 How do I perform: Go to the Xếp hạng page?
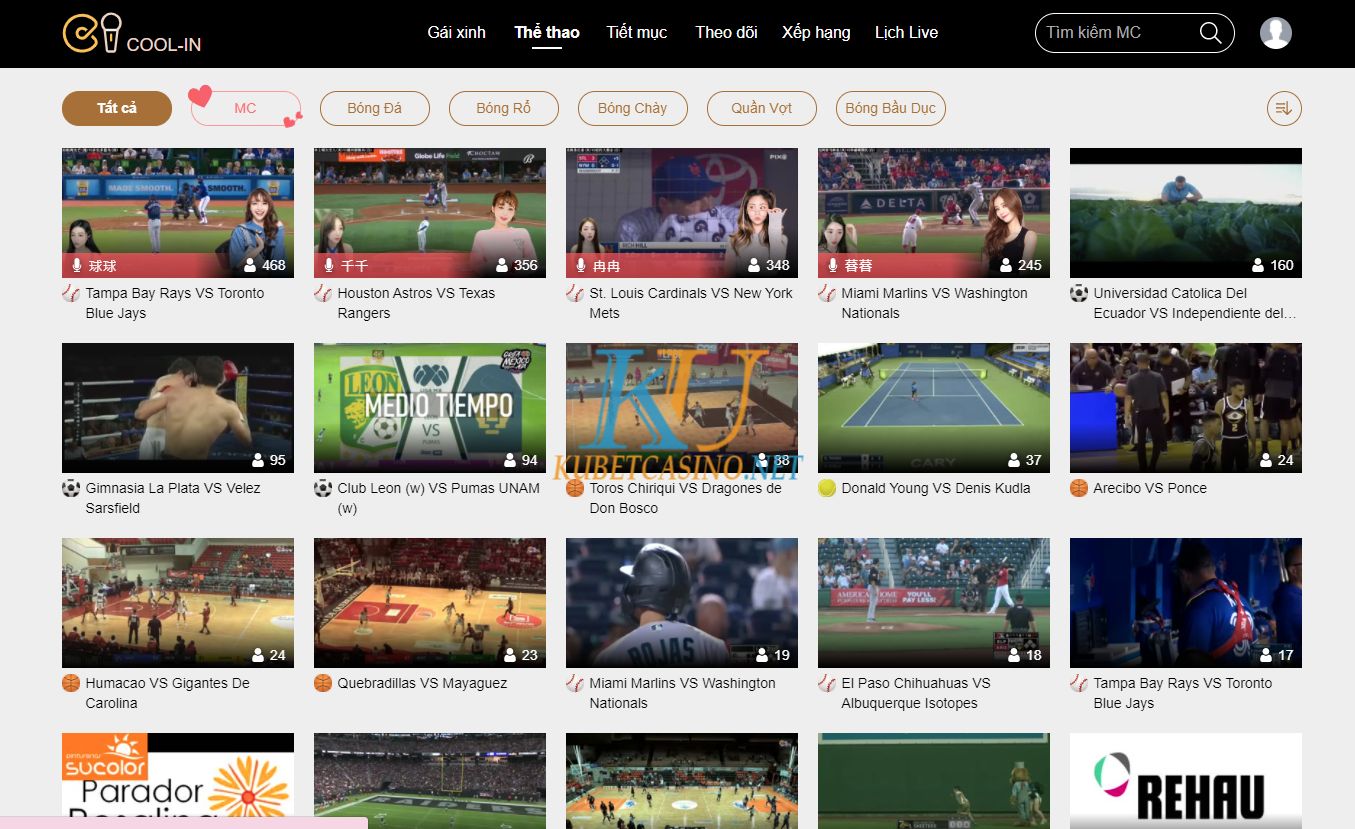pyautogui.click(x=816, y=32)
